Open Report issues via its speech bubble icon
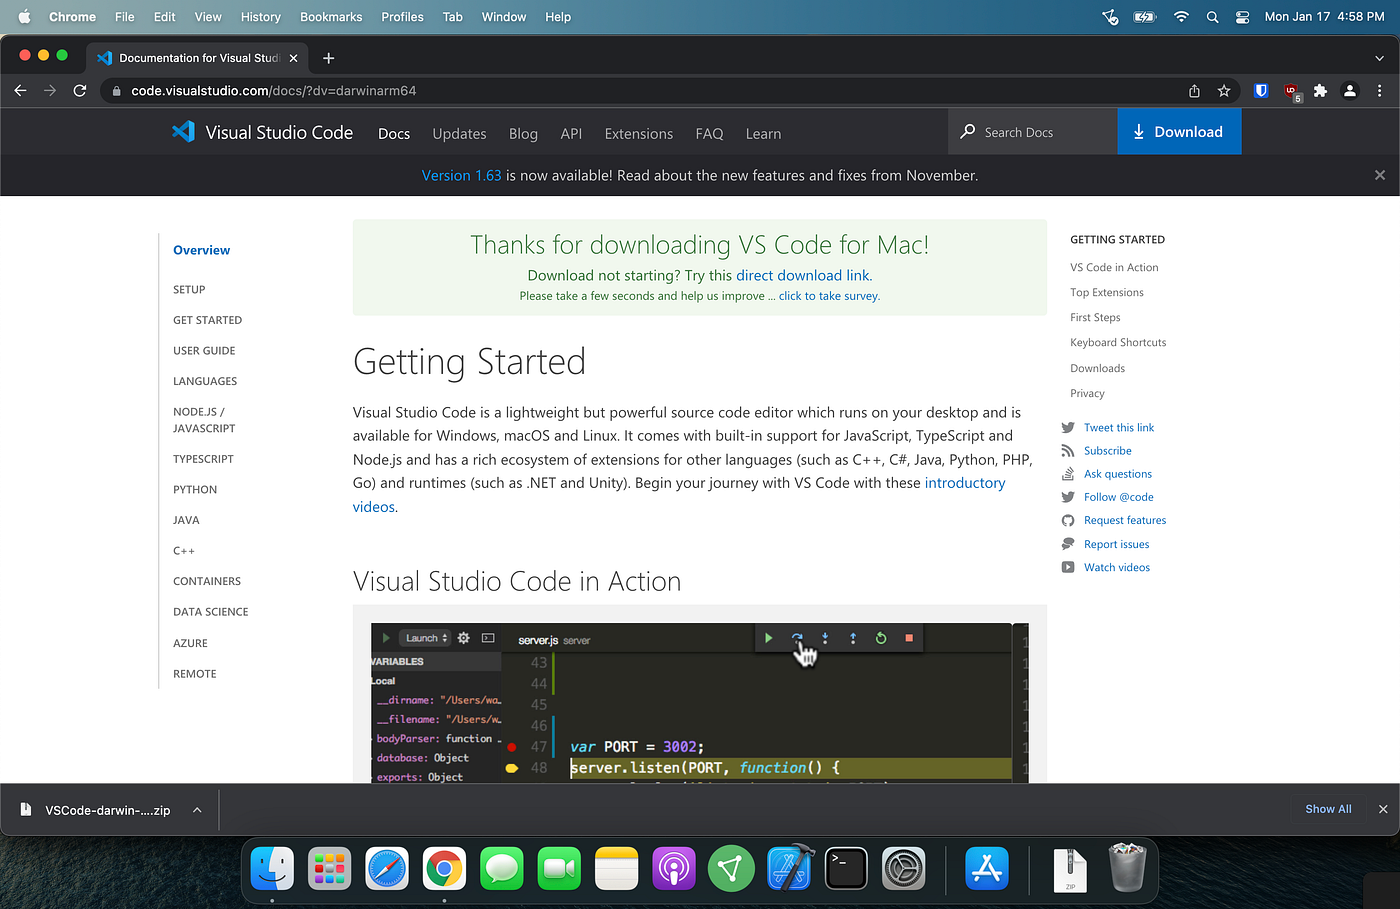The height and width of the screenshot is (909, 1400). (x=1066, y=543)
